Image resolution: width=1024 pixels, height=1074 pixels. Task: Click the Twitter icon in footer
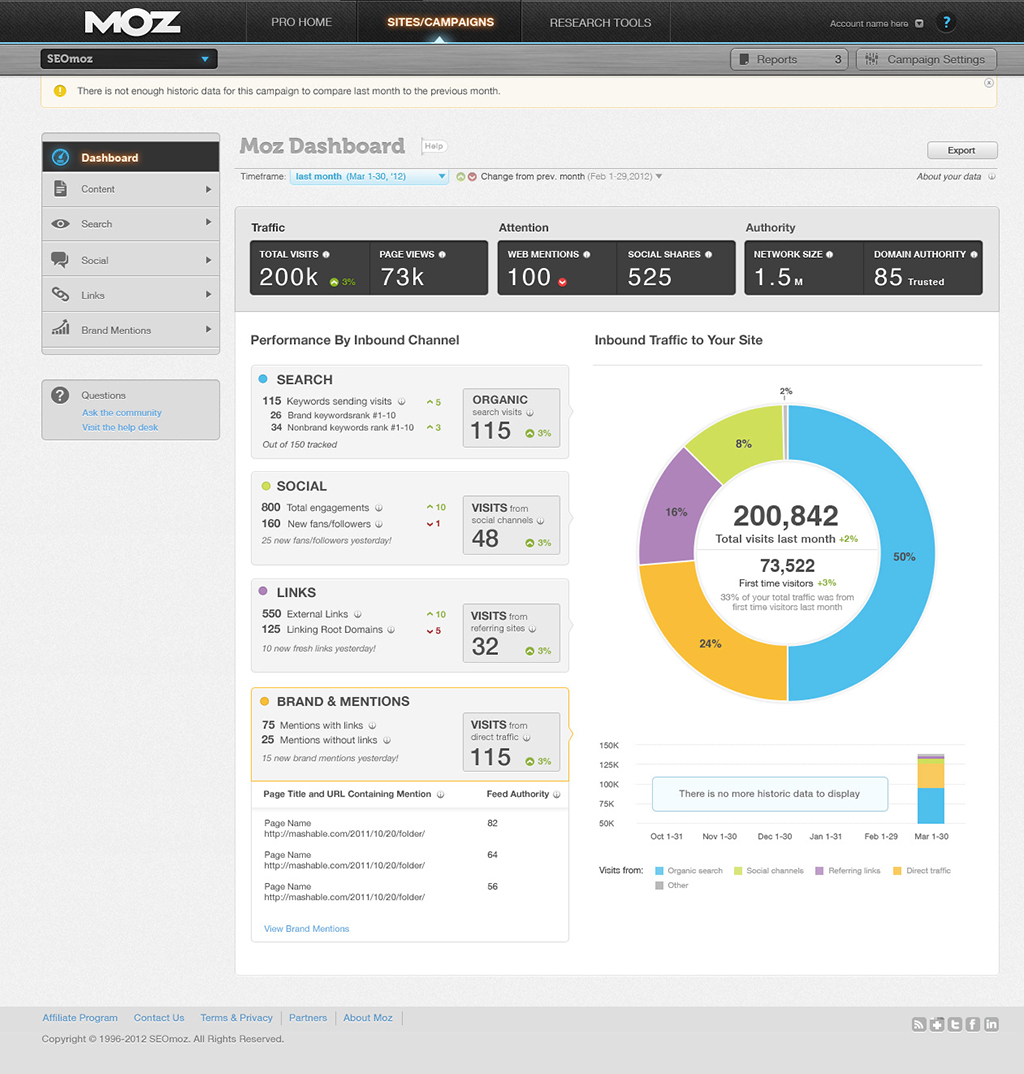[x=955, y=1025]
